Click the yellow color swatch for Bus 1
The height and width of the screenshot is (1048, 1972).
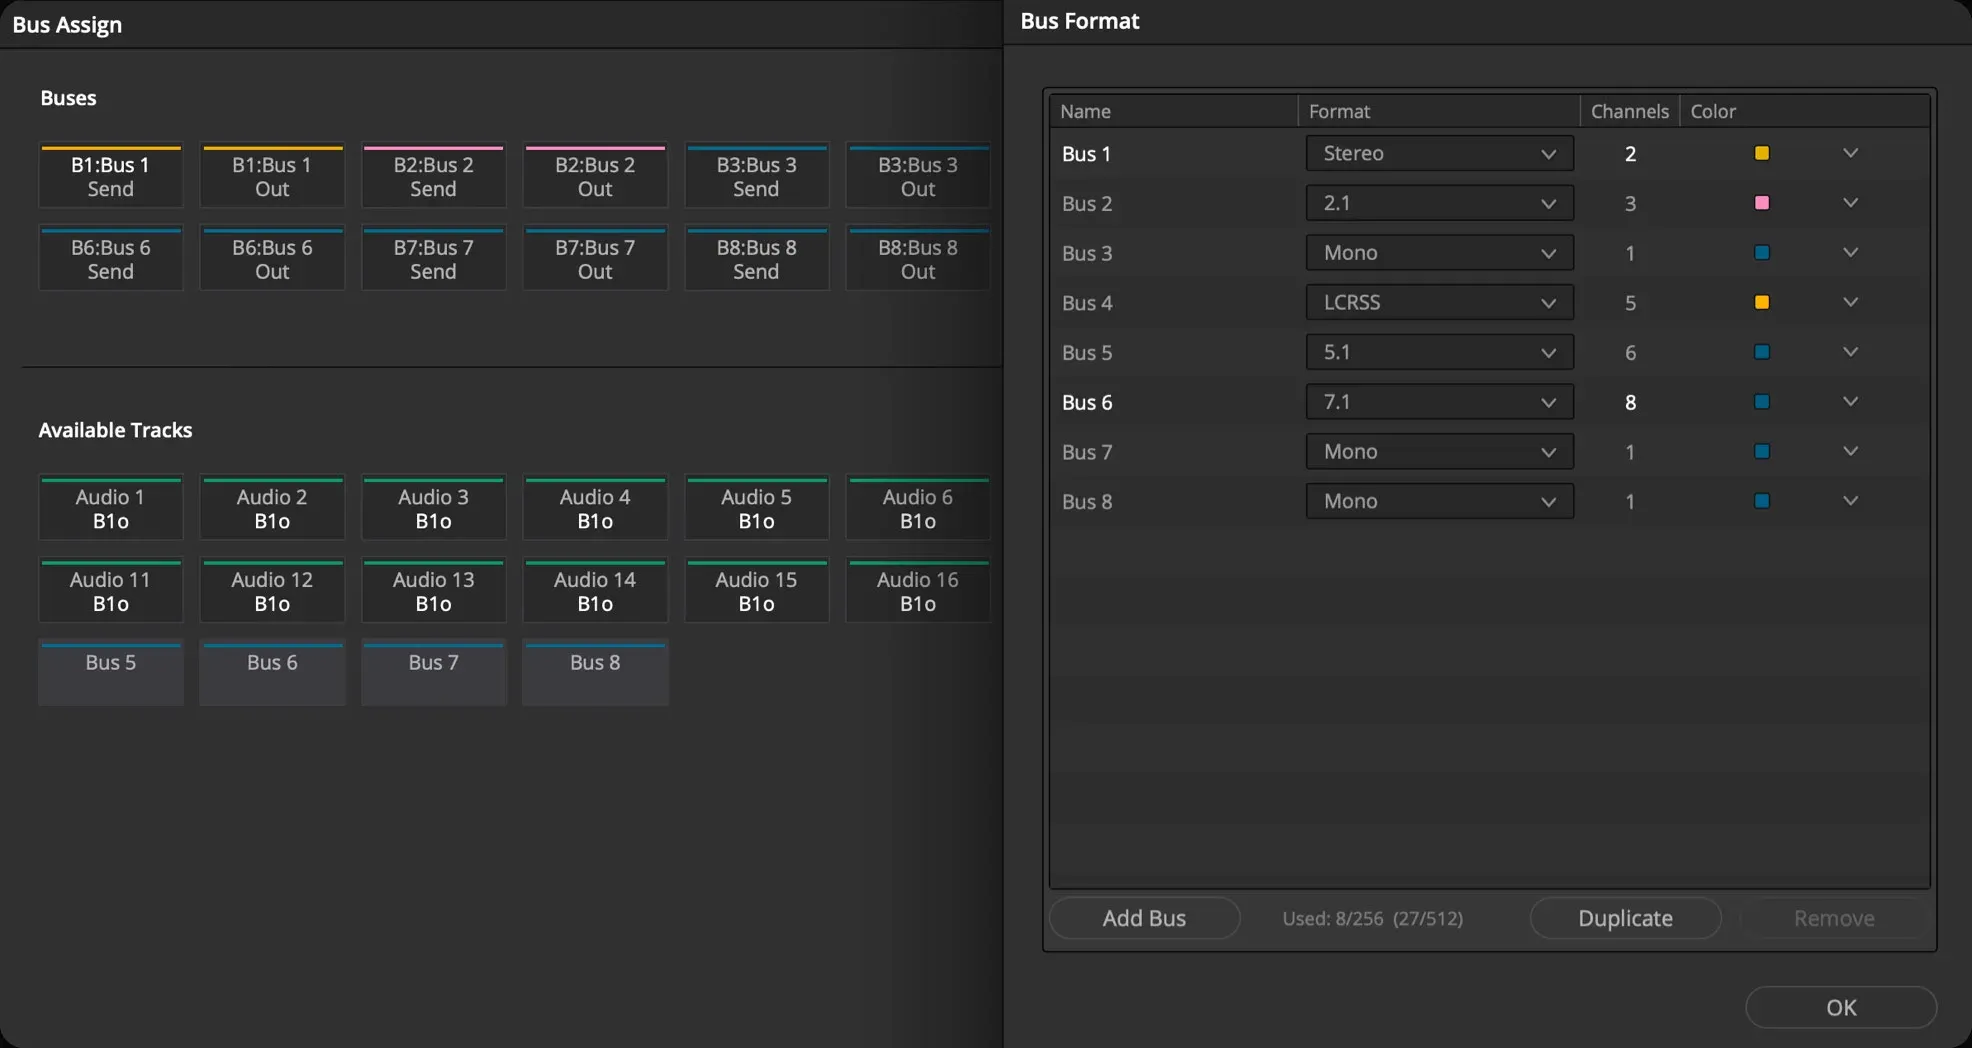pyautogui.click(x=1762, y=153)
